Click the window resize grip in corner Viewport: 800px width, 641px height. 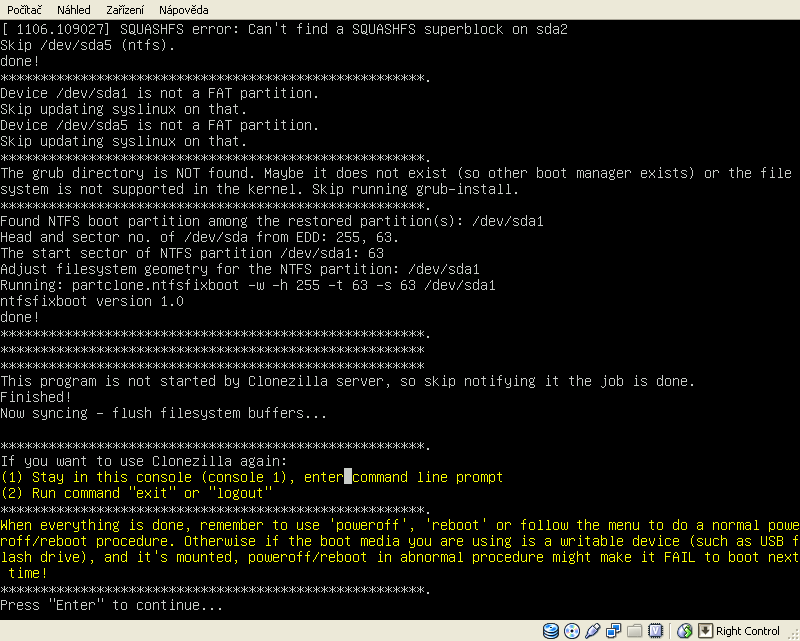pyautogui.click(x=793, y=634)
